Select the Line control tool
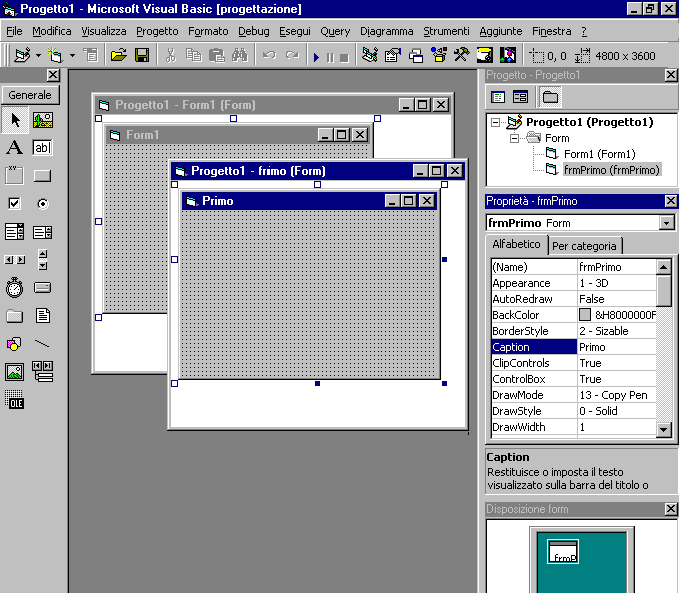 42,344
